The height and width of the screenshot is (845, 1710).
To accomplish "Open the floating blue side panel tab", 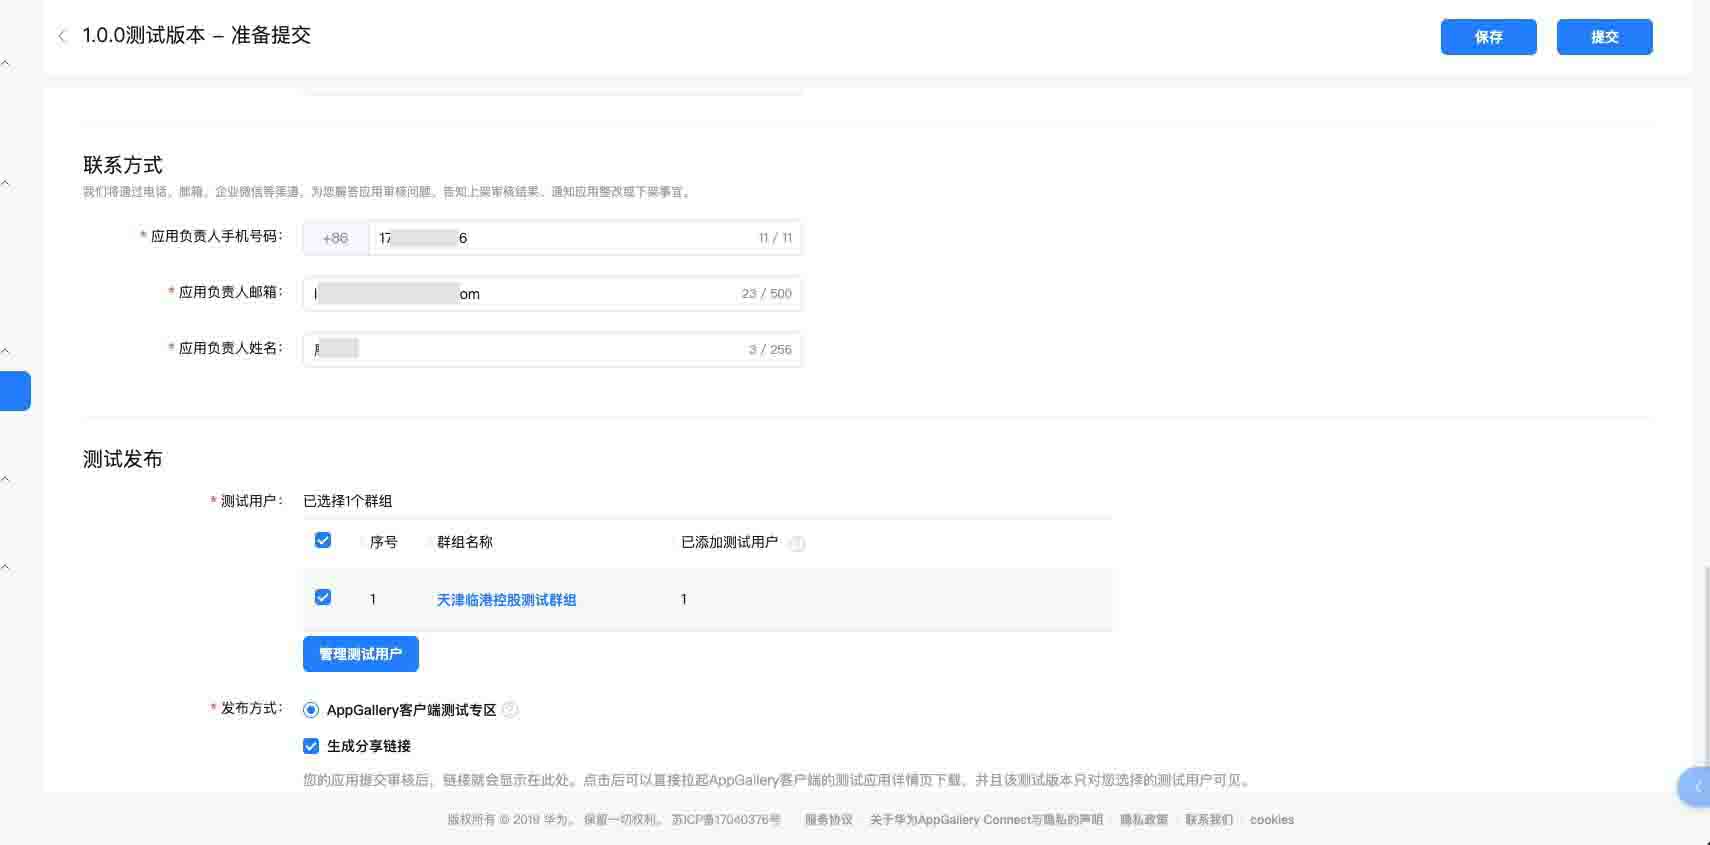I will point(1695,787).
